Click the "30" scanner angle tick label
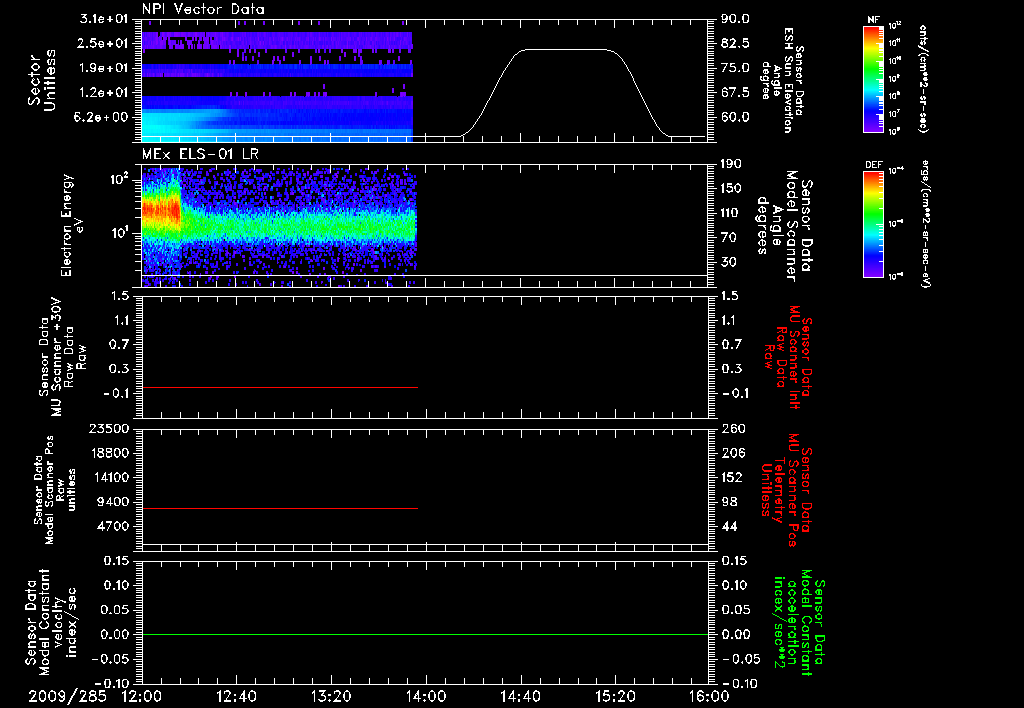Screen dimensions: 1024x708 728,262
